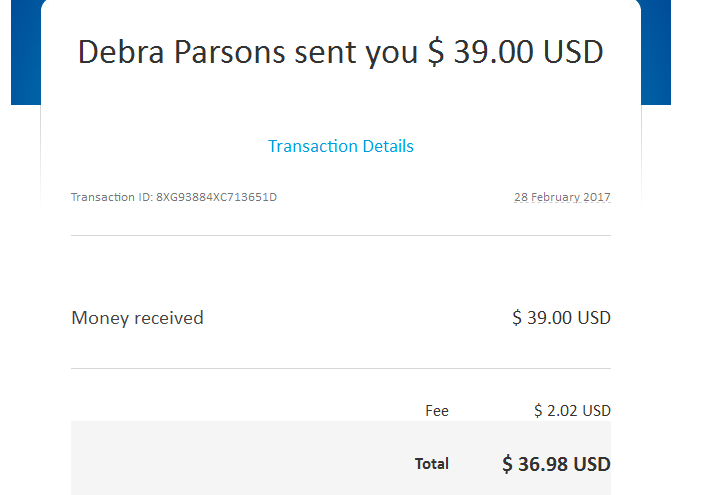Click the divider line below Money received

[x=341, y=369]
